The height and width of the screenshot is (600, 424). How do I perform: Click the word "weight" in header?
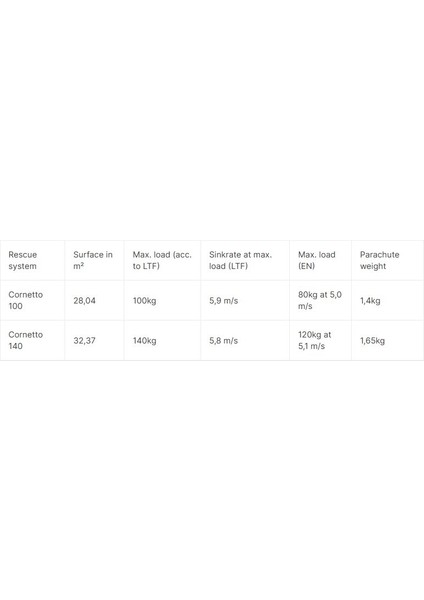[373, 266]
